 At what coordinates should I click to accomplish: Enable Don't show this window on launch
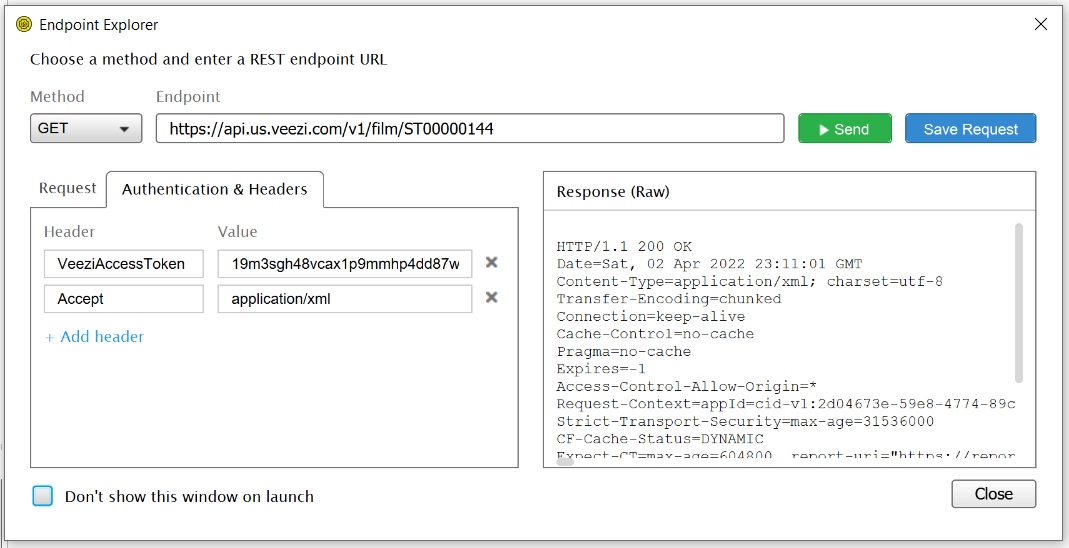(x=43, y=496)
